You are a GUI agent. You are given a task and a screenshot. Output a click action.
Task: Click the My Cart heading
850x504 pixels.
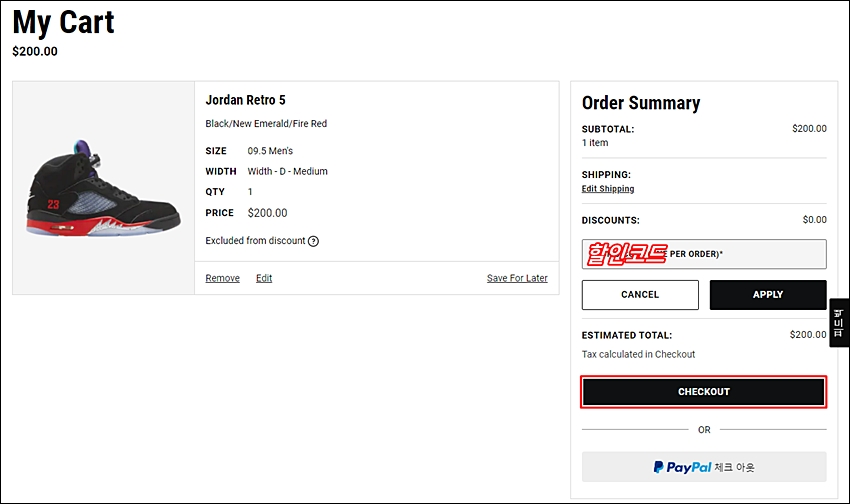tap(63, 22)
